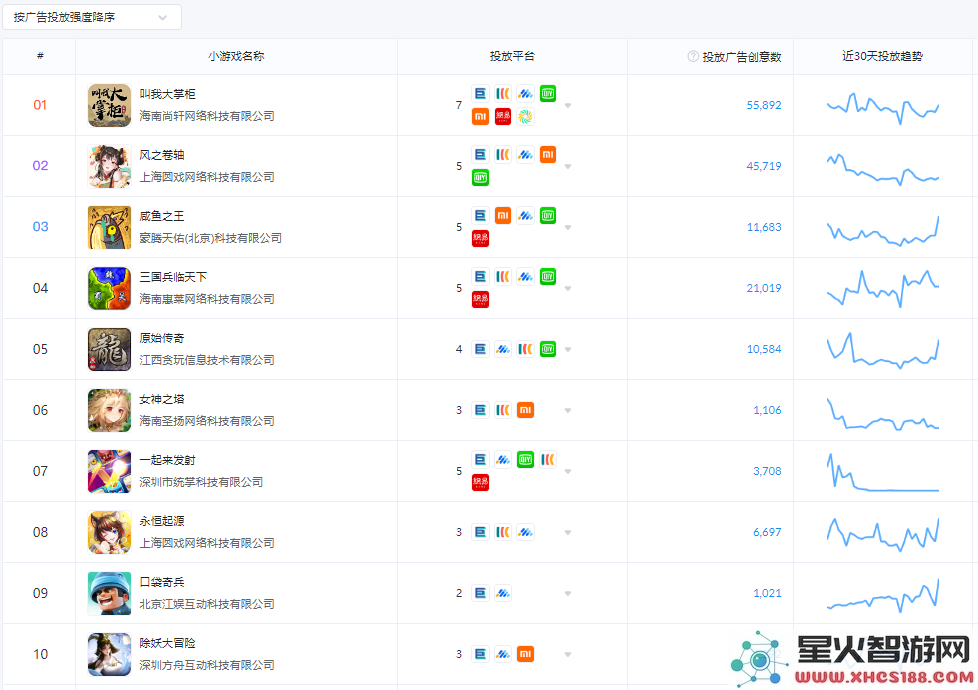The height and width of the screenshot is (690, 978).
Task: Click the colorful bars icon in 原始传奇 row
Action: (525, 349)
